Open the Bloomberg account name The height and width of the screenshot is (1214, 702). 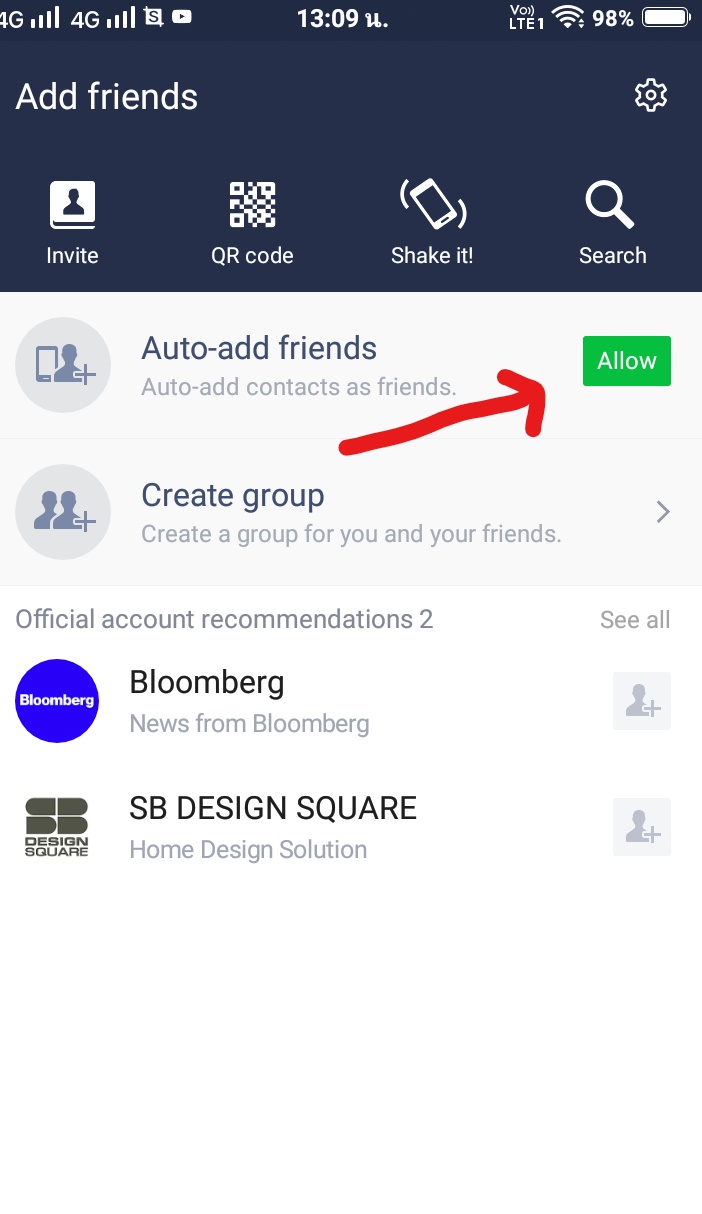point(207,683)
